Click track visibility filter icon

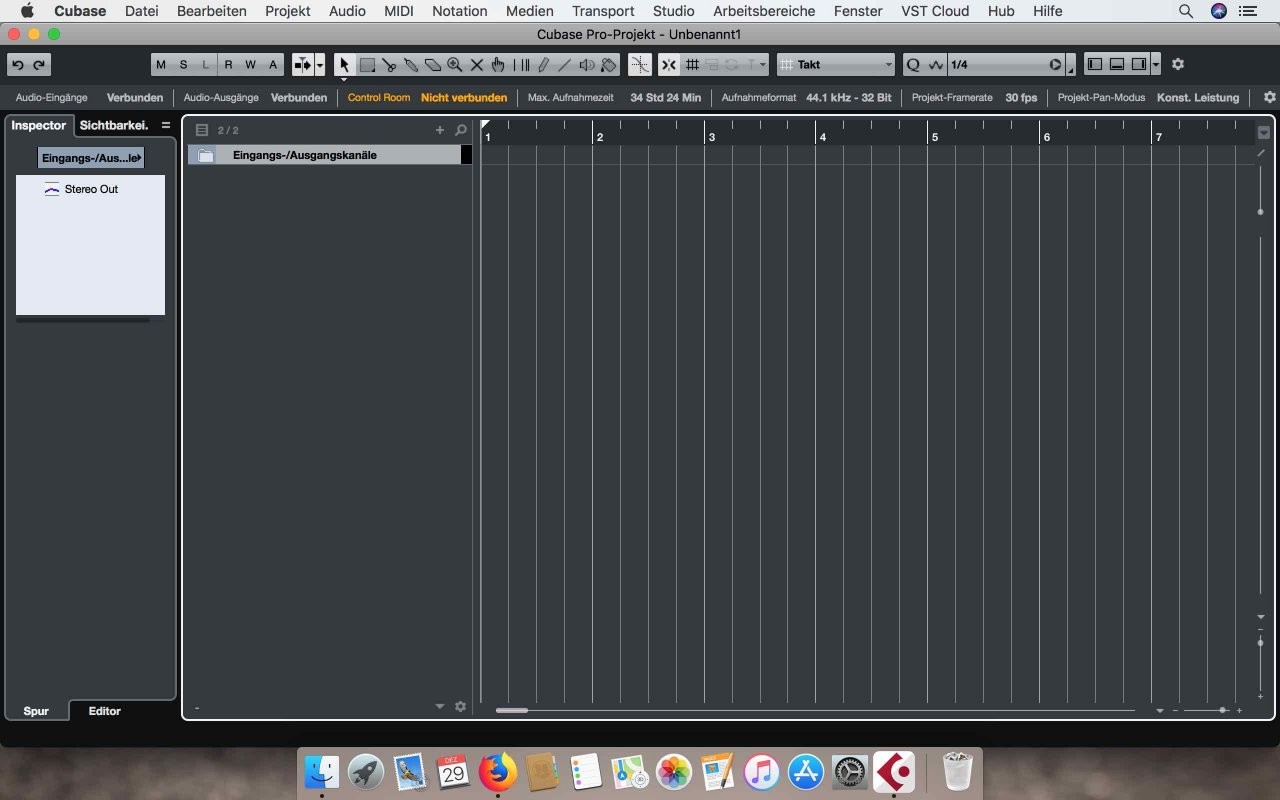coord(202,130)
